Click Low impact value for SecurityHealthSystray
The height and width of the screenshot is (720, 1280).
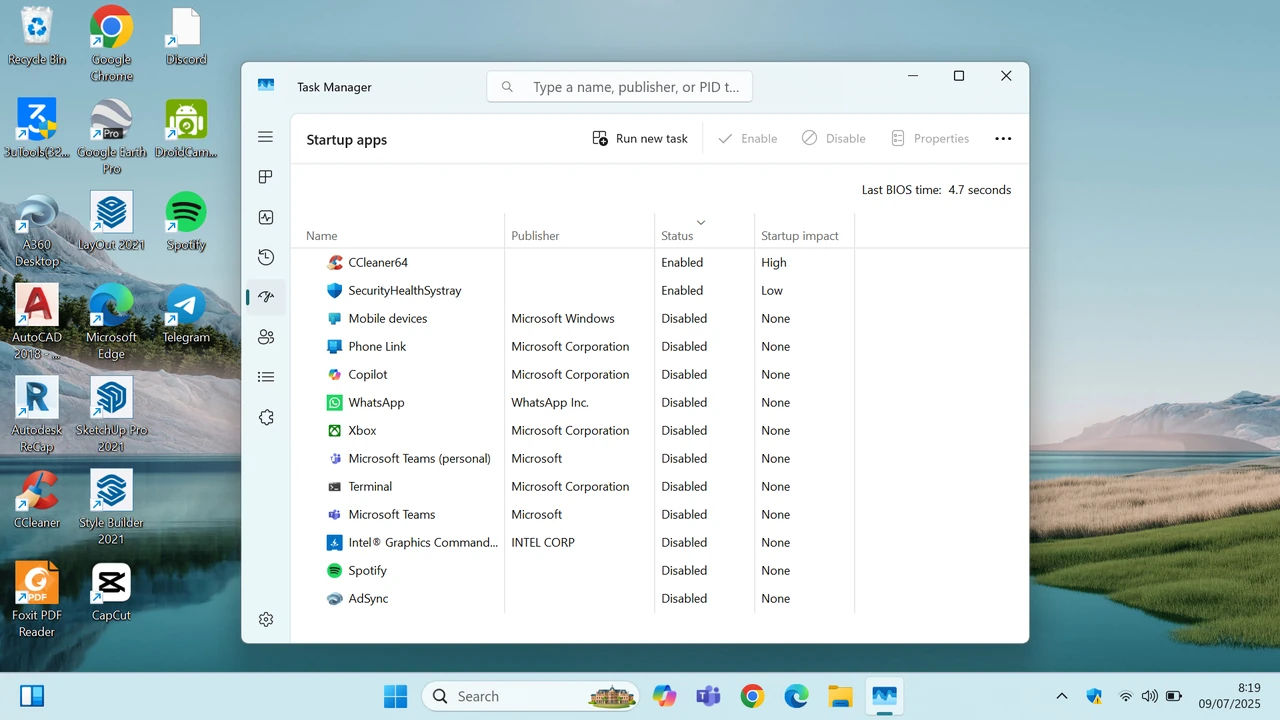[772, 291]
